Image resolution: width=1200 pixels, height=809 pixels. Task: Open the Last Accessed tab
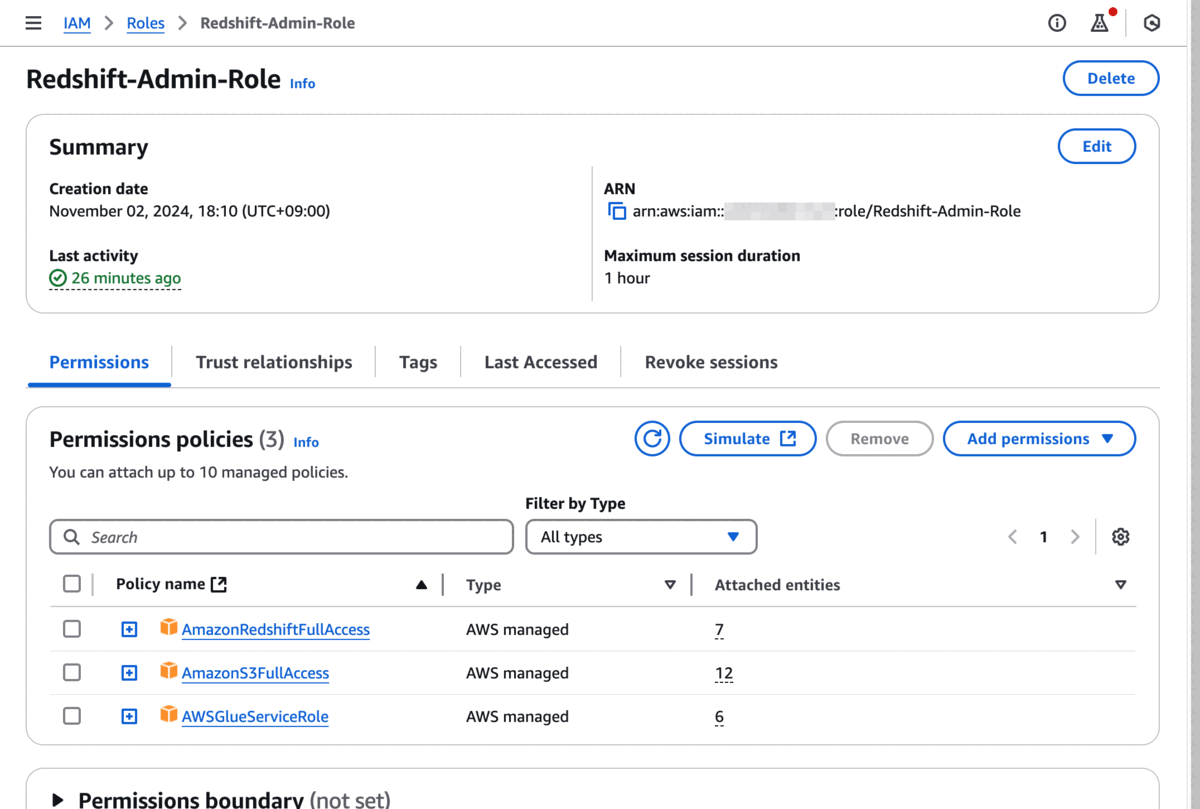click(540, 362)
